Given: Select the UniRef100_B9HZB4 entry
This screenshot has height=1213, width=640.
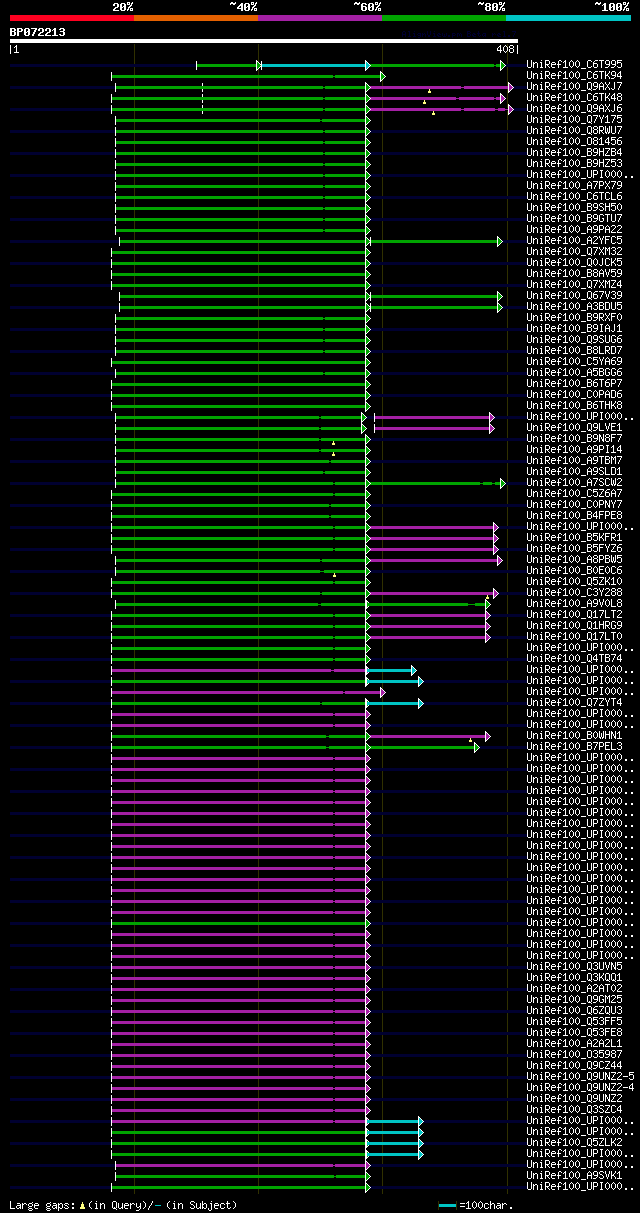Looking at the screenshot, I should click(x=574, y=152).
